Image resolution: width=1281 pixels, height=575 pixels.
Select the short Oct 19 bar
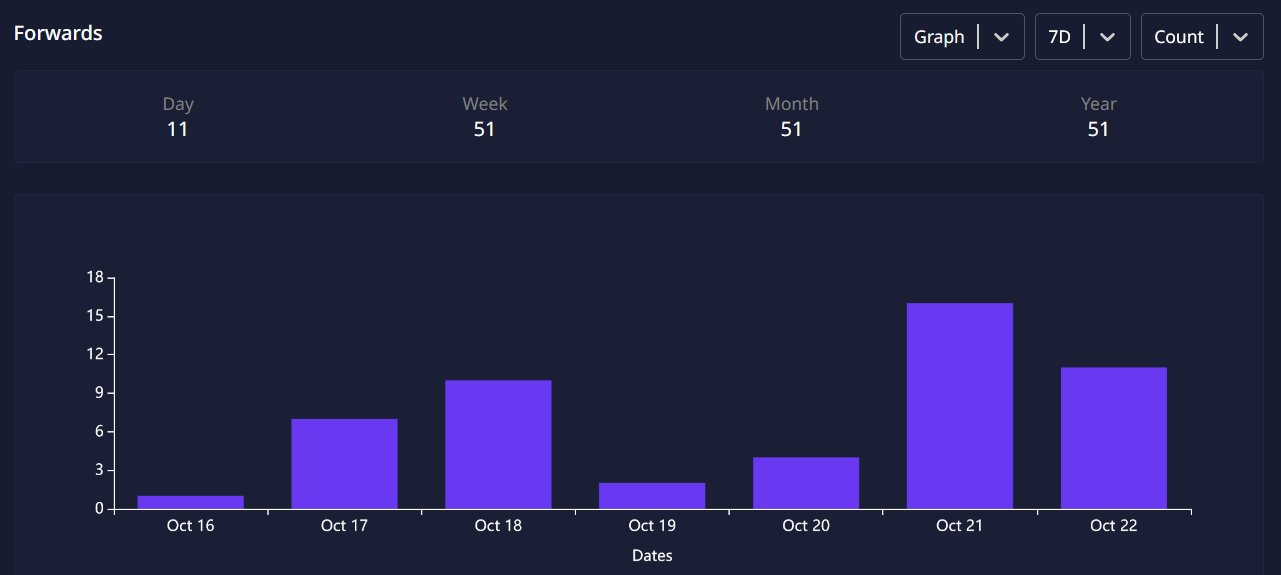652,496
